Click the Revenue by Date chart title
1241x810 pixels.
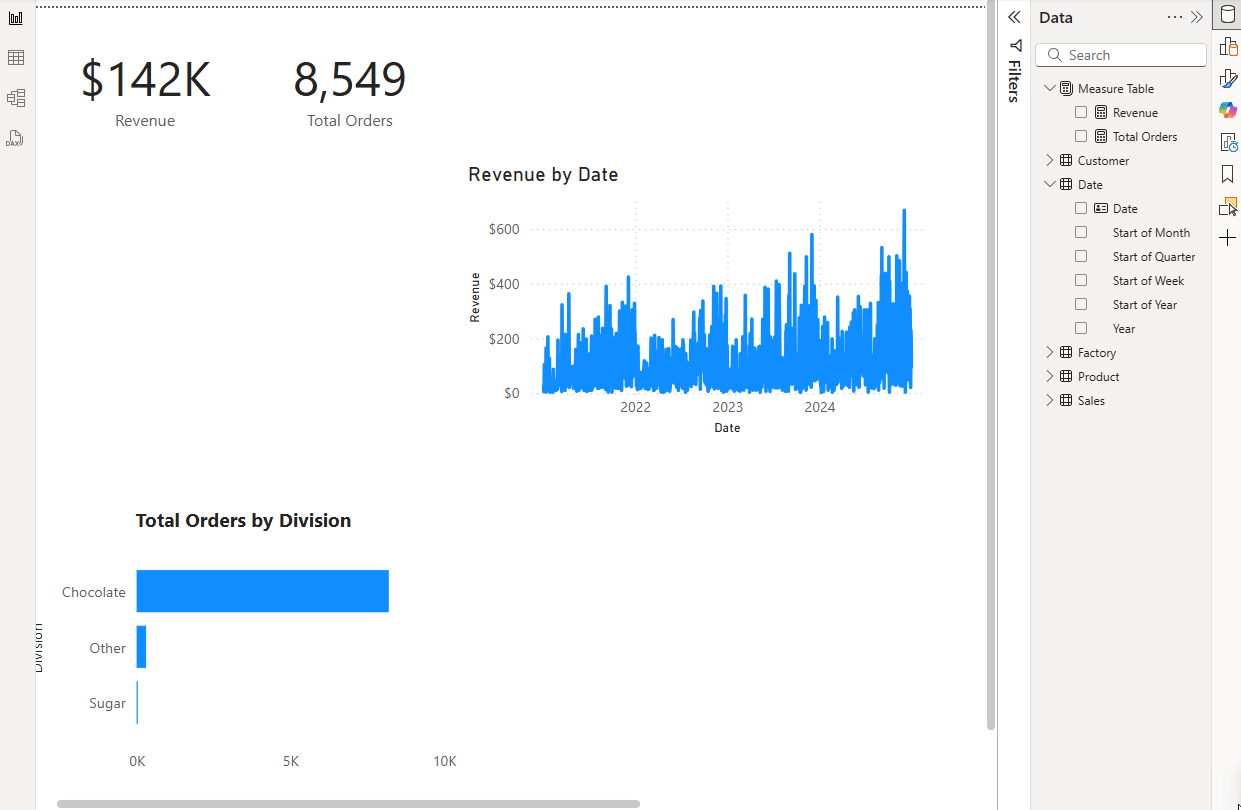click(543, 175)
